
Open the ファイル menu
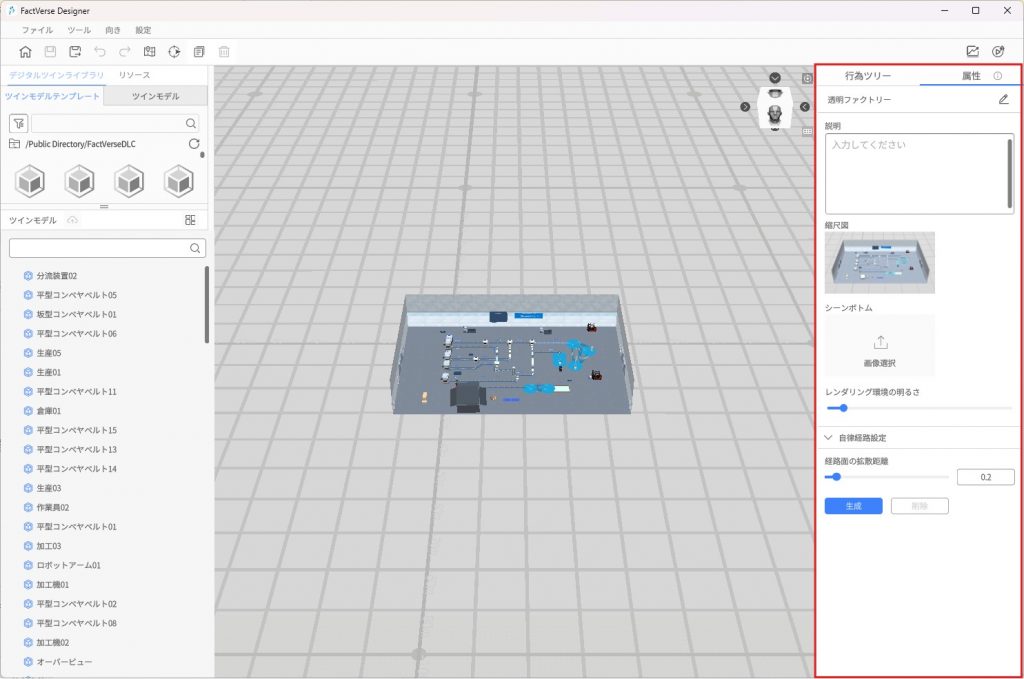point(37,30)
